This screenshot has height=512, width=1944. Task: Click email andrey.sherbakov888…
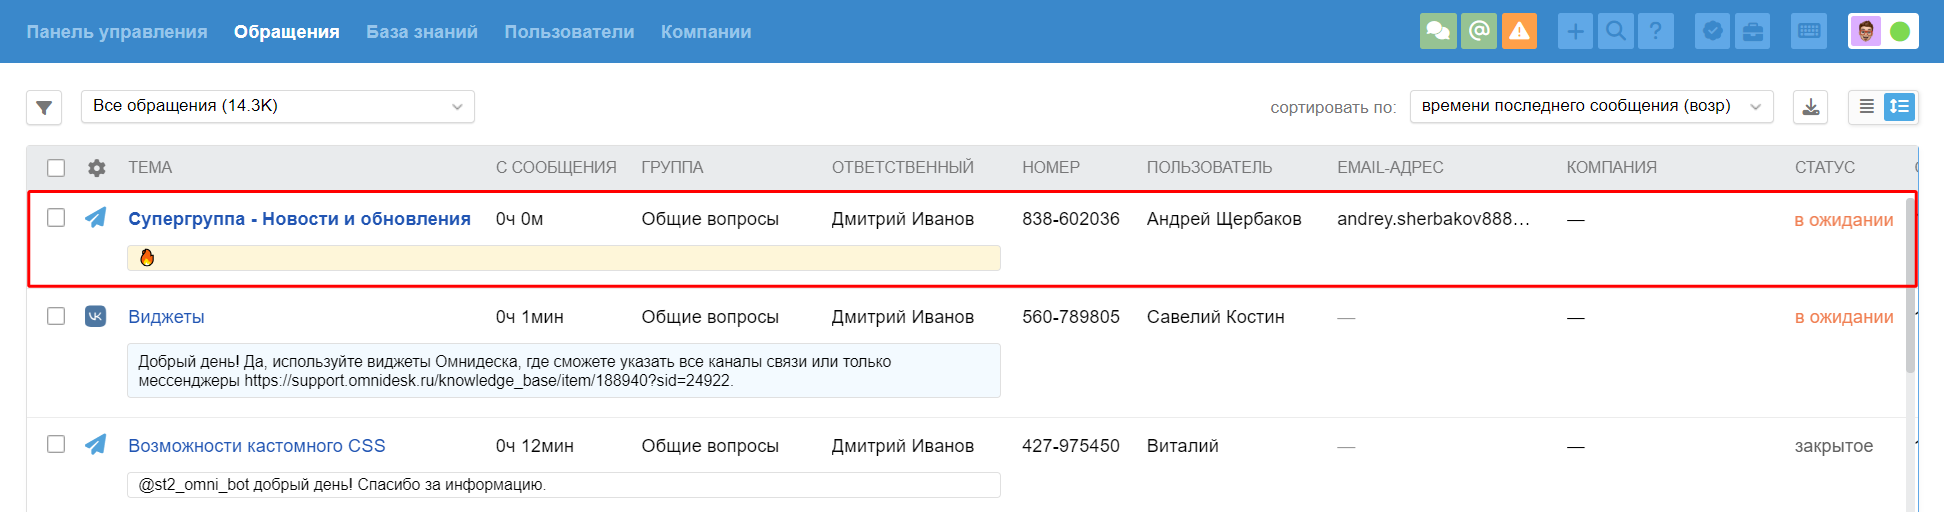pyautogui.click(x=1433, y=219)
